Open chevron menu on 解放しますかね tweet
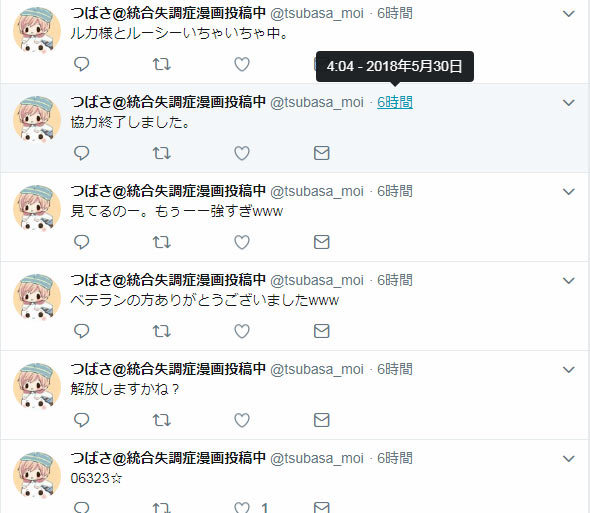 click(x=569, y=370)
